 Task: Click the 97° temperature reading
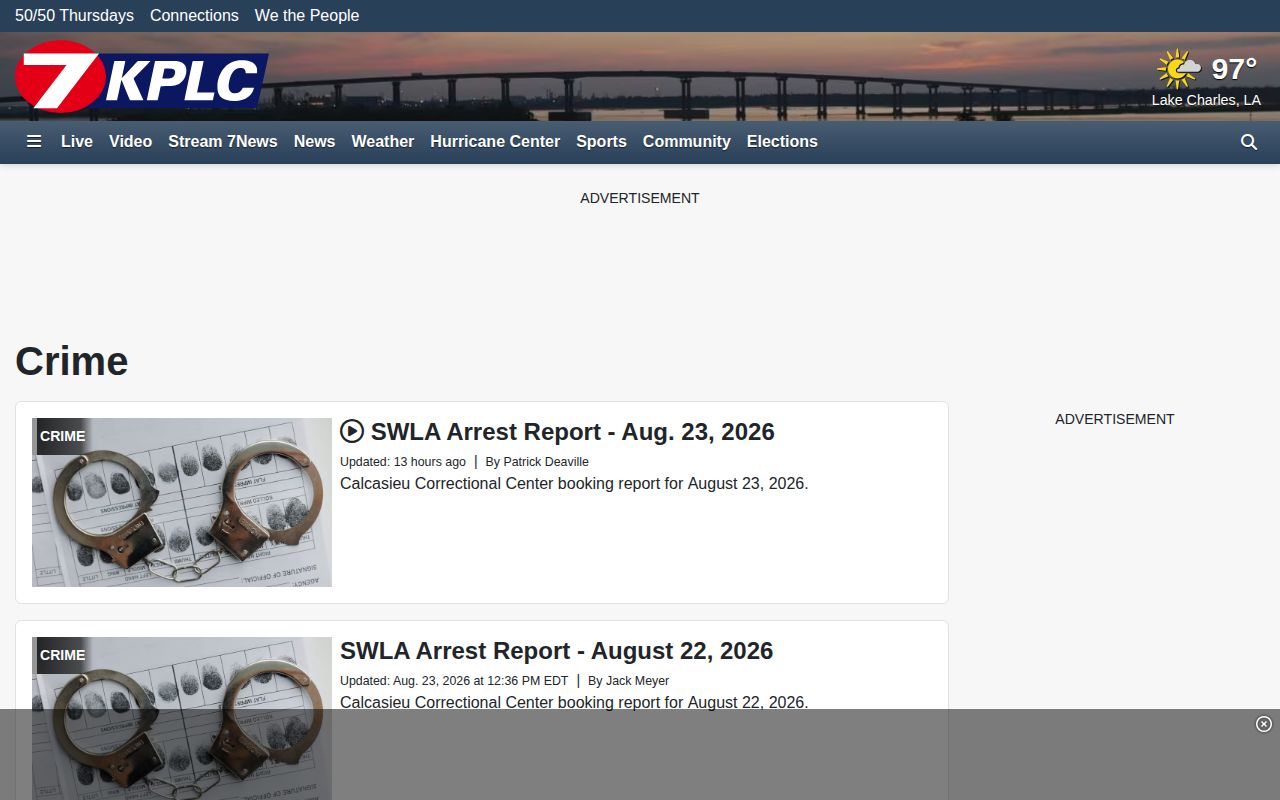coord(1234,69)
